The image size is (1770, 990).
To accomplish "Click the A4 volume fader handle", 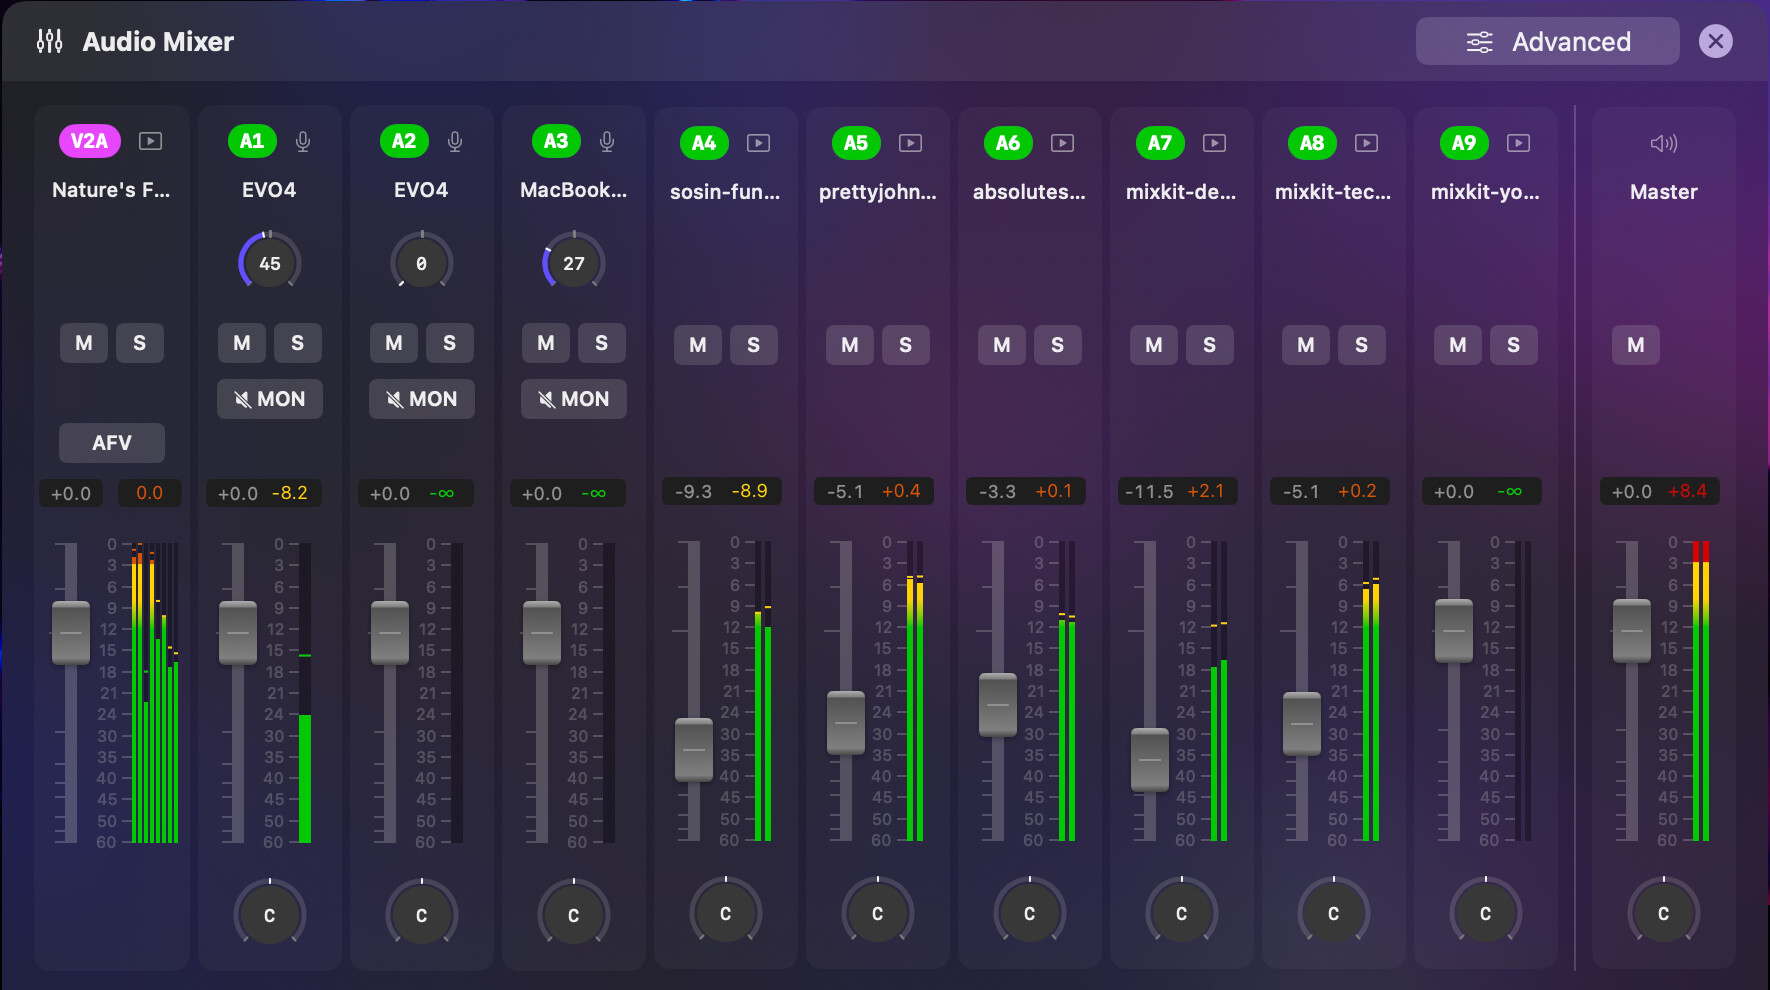I will pos(694,750).
